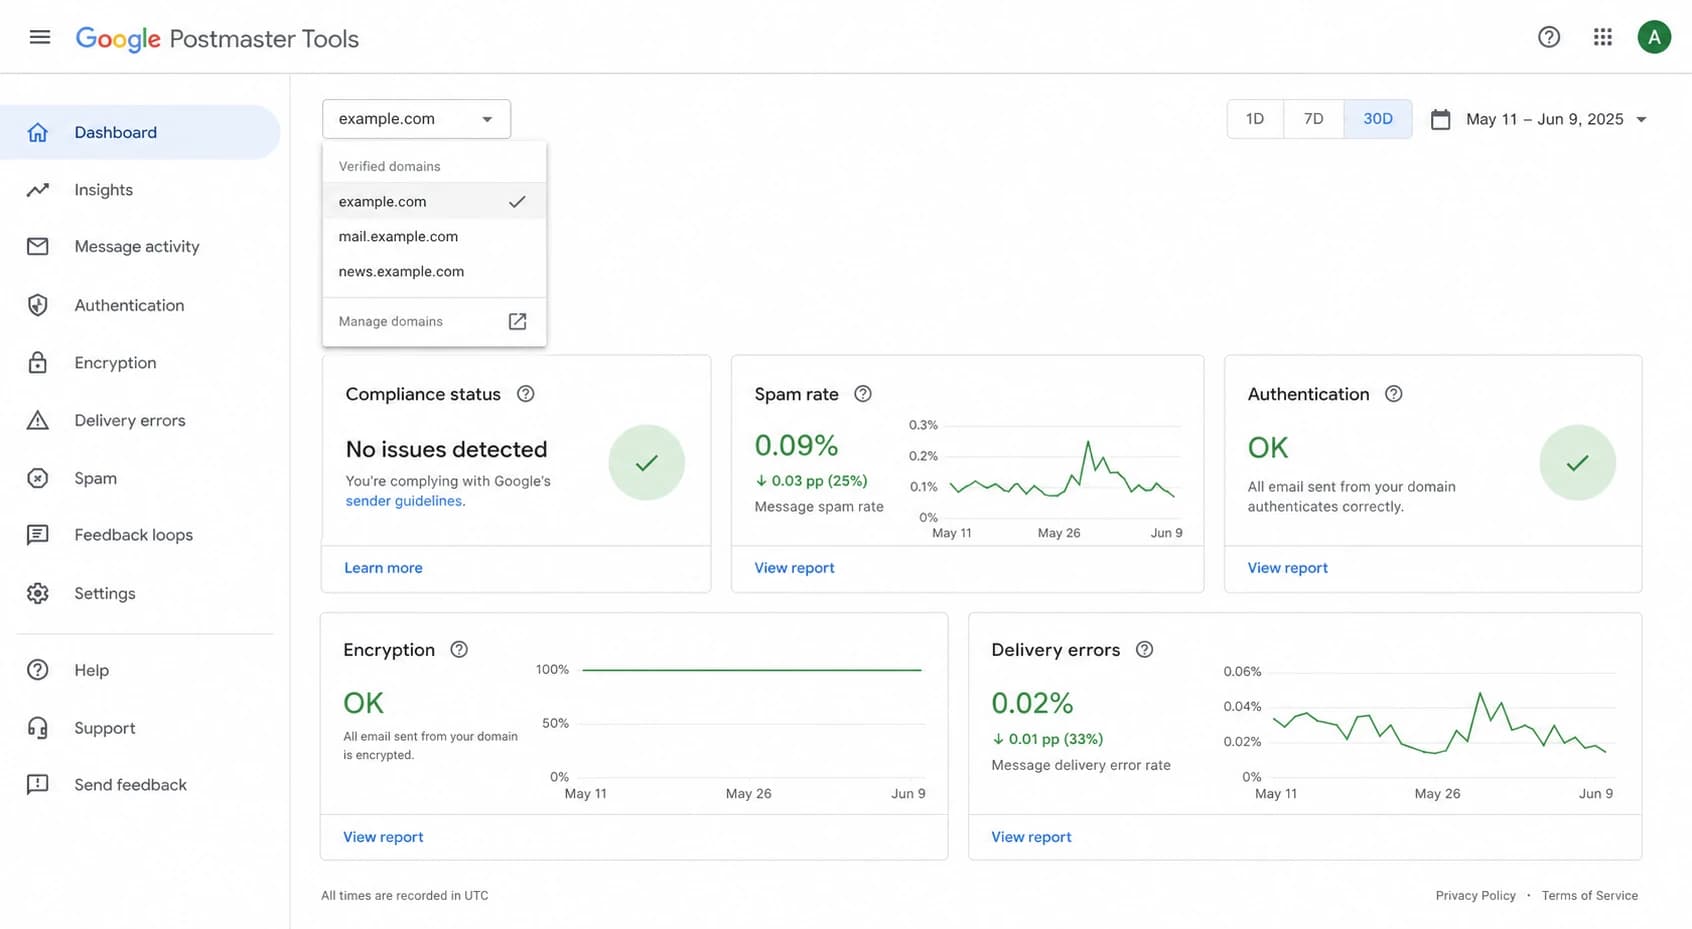Image resolution: width=1692 pixels, height=929 pixels.
Task: Click Delivery errors card info icon
Action: [1145, 649]
